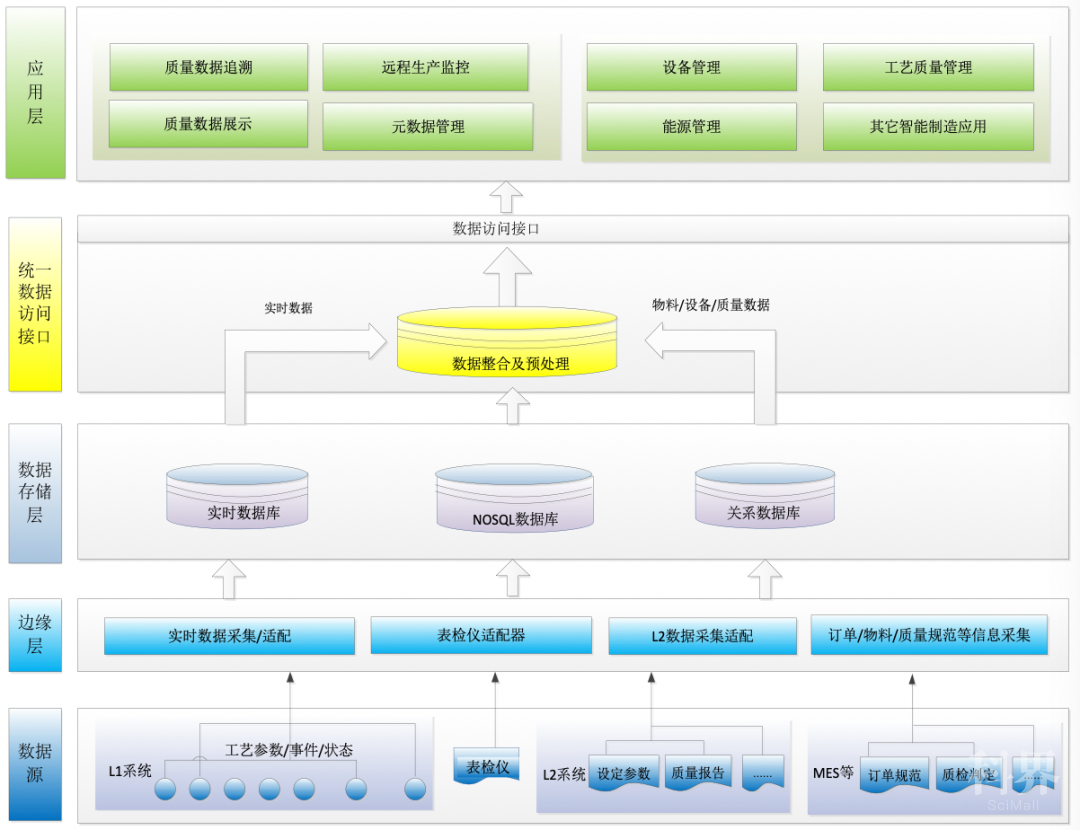Image resolution: width=1080 pixels, height=830 pixels.
Task: Click the 数据访问接口 header bar
Action: (573, 229)
